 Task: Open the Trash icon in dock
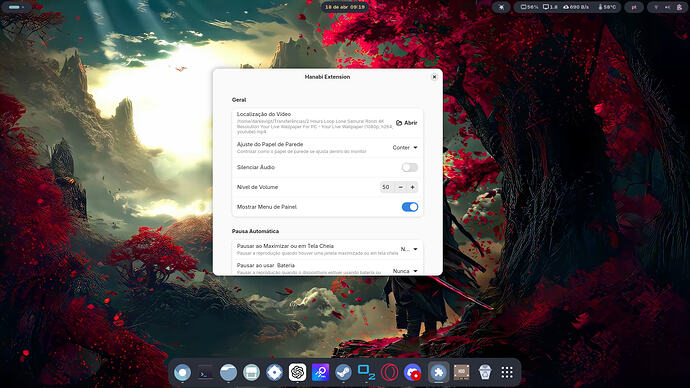click(484, 373)
